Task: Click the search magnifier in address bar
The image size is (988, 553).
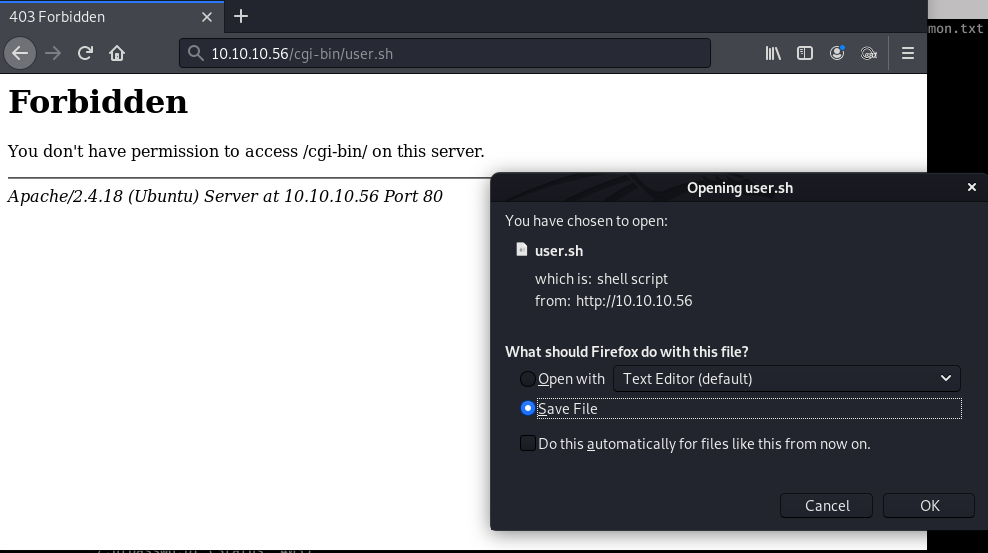Action: point(196,54)
